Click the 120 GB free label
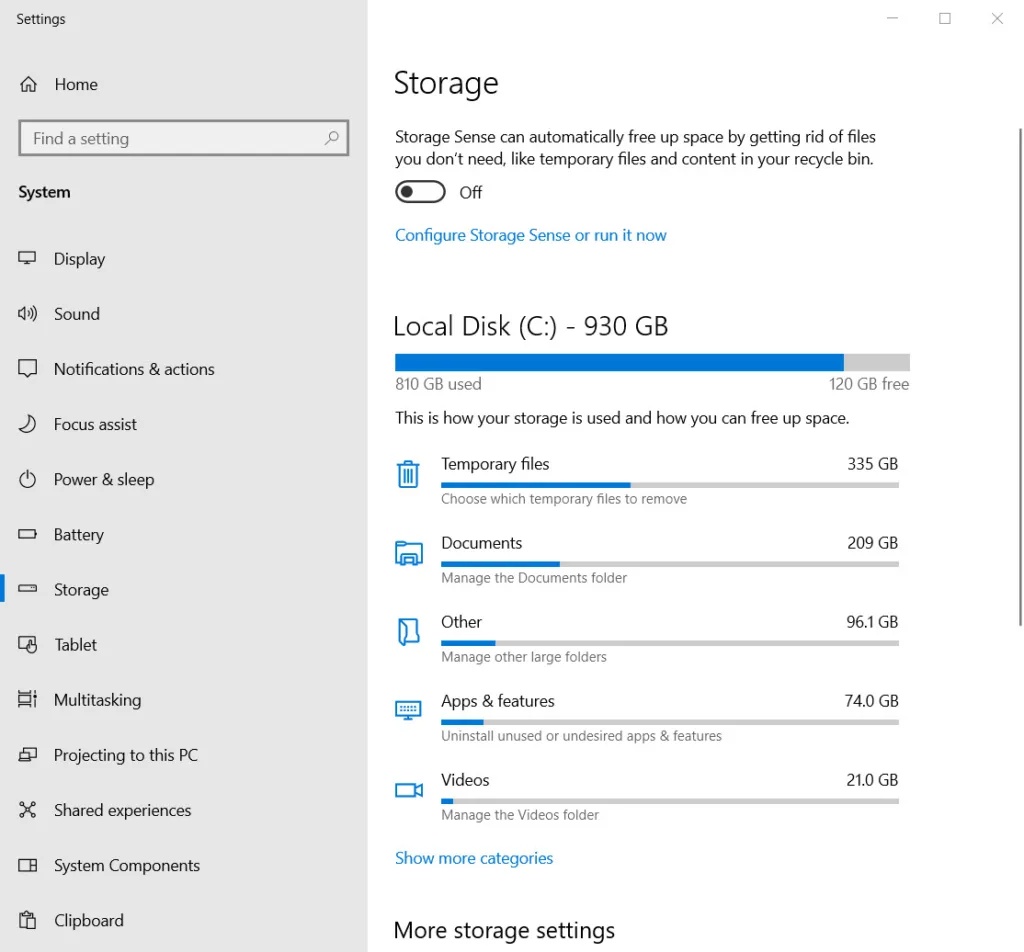 point(869,384)
